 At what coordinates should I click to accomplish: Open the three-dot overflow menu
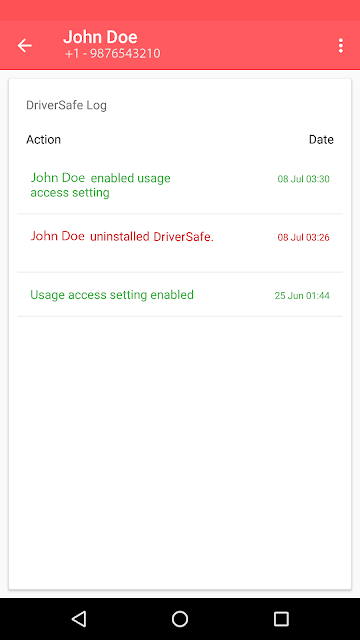click(340, 45)
